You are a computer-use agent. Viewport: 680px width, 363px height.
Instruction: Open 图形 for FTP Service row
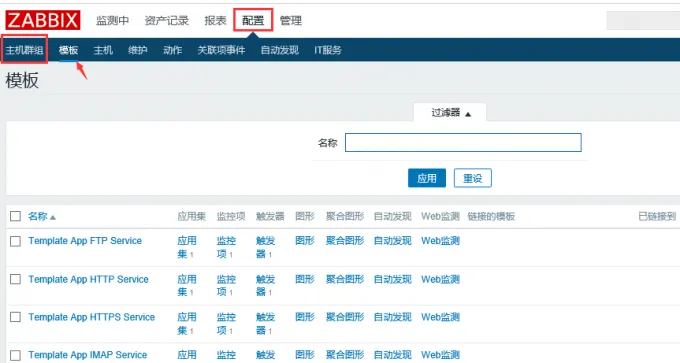[304, 241]
